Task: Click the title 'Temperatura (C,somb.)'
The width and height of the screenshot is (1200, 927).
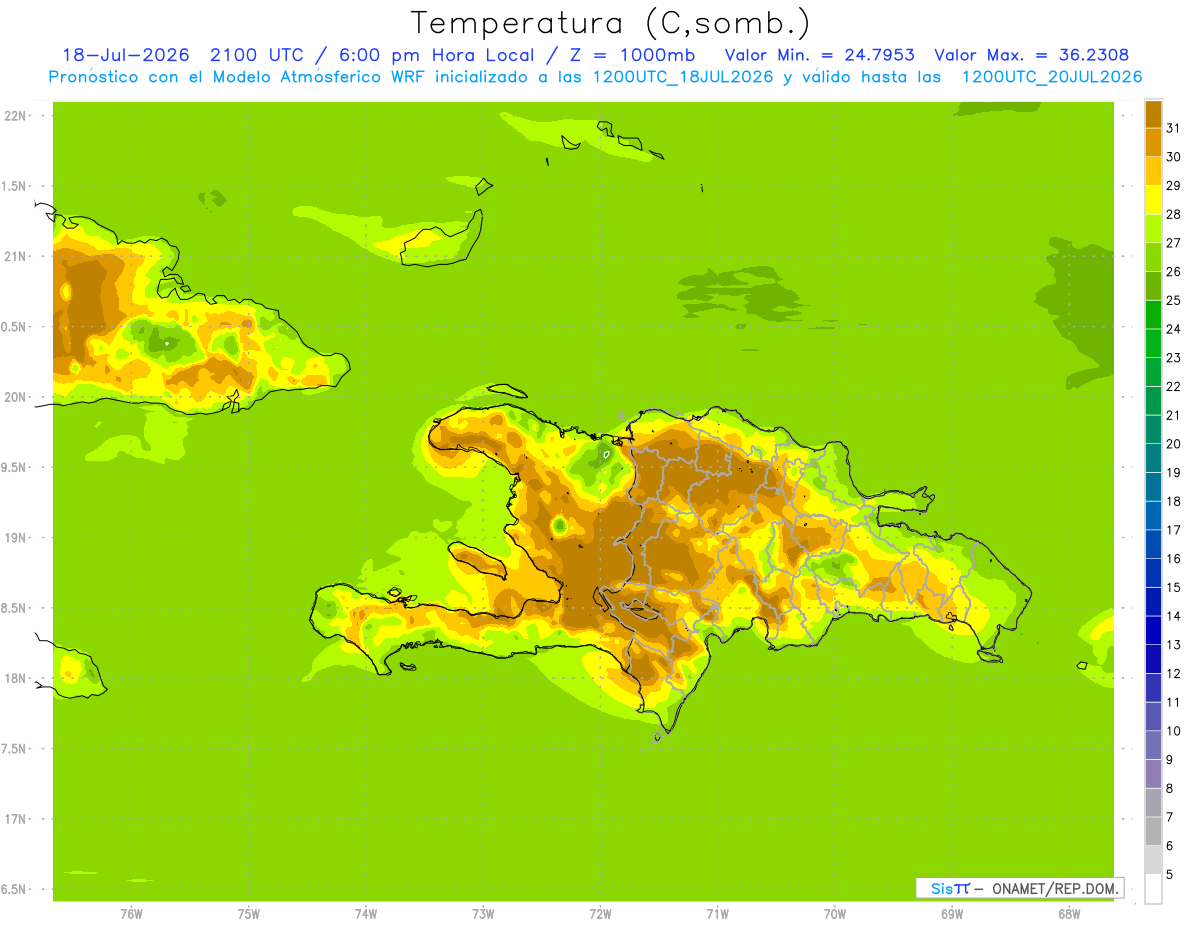Action: click(611, 24)
